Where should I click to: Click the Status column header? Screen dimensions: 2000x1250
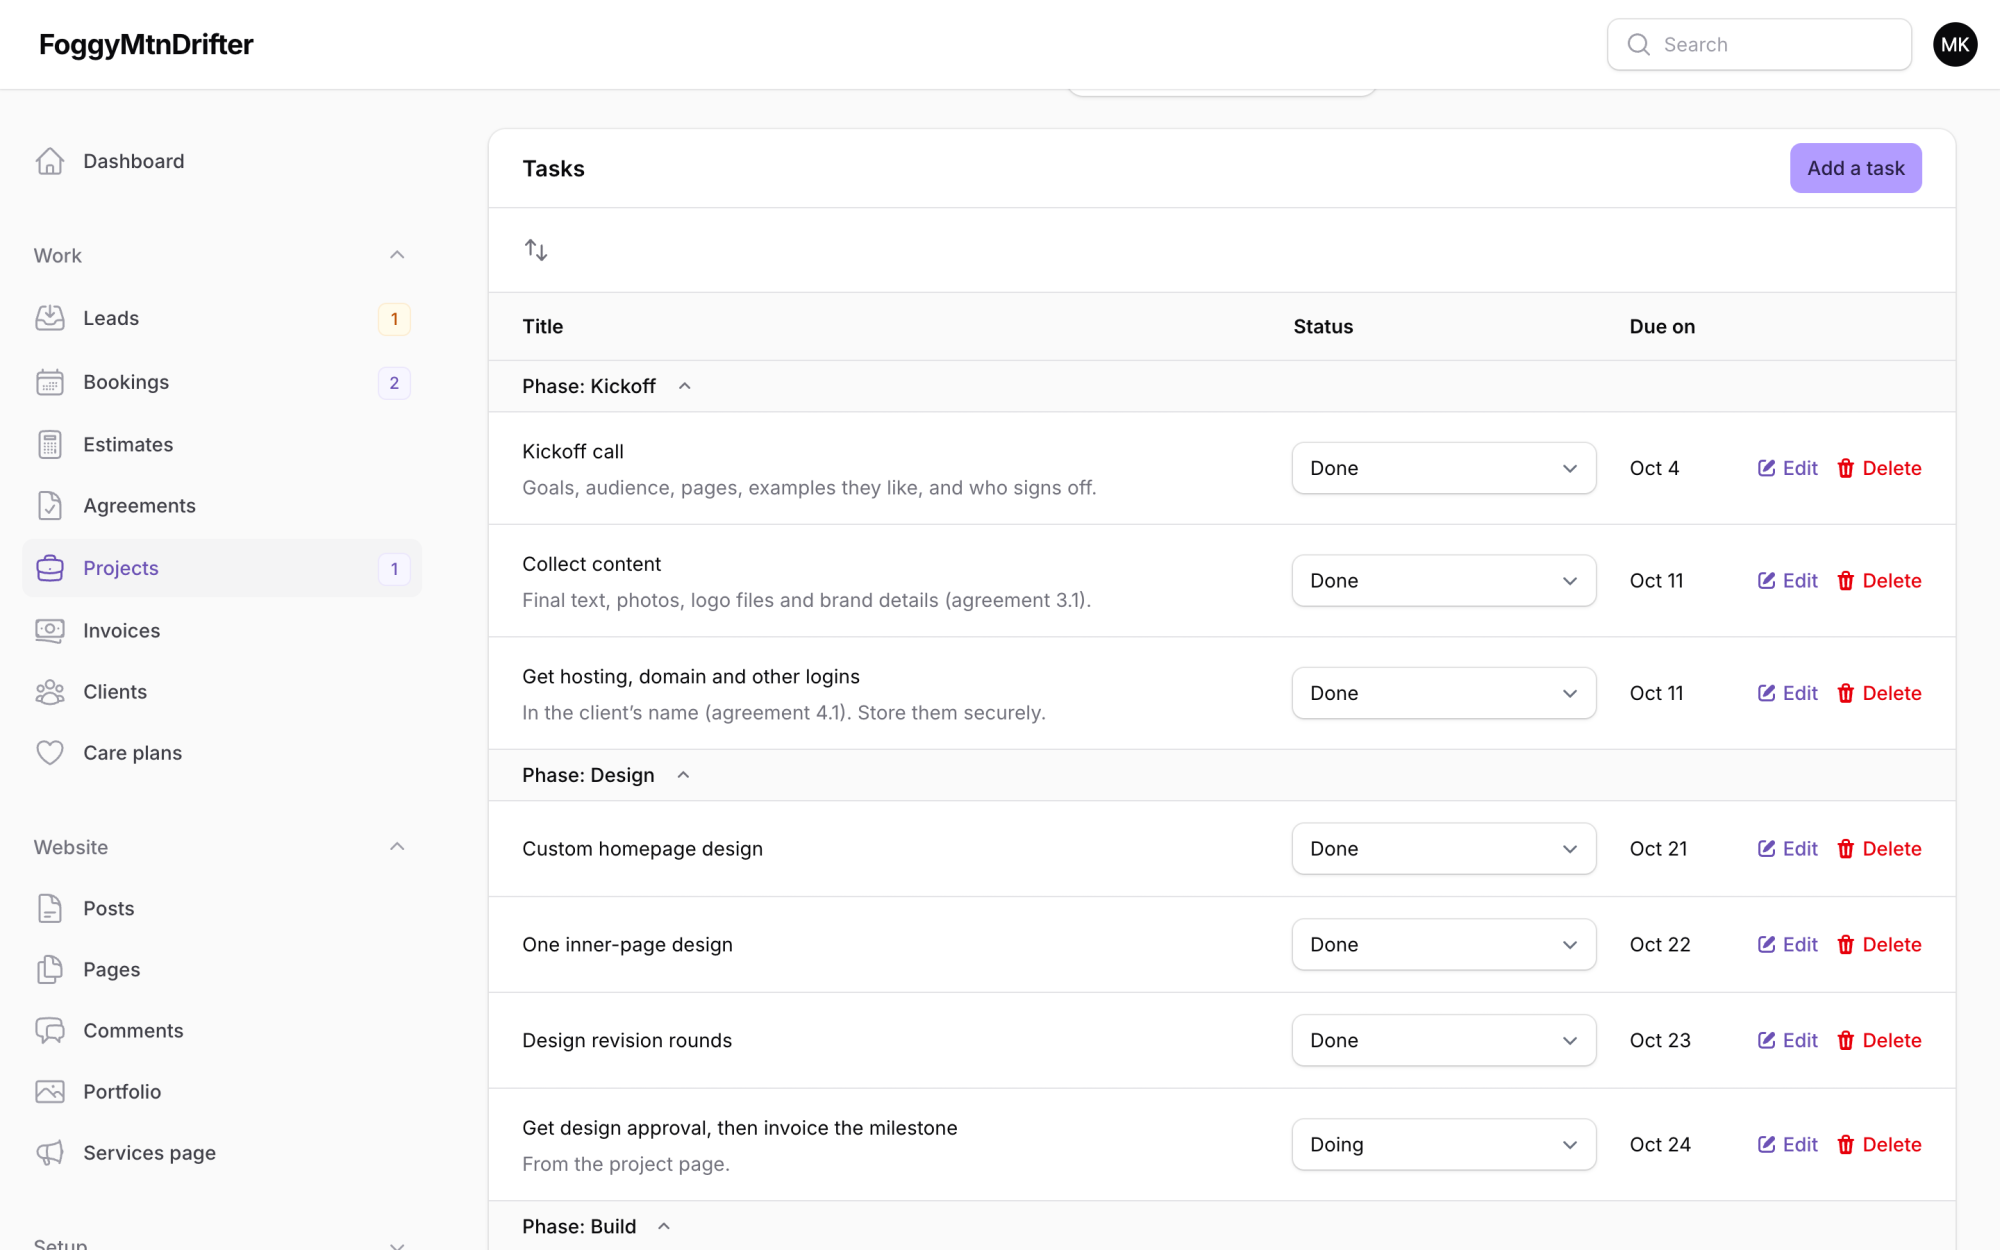pos(1323,326)
